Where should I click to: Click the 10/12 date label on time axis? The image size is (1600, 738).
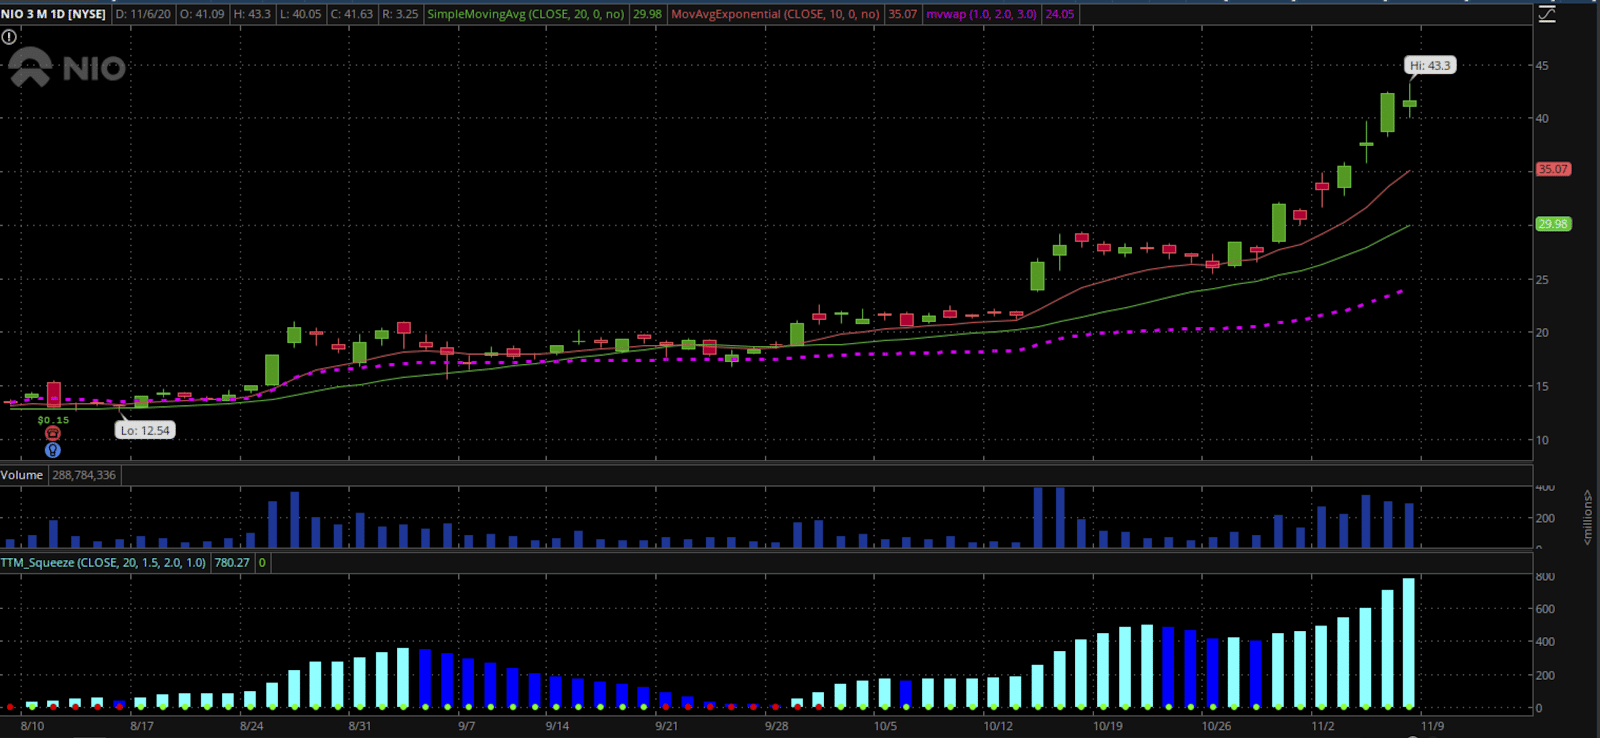998,726
